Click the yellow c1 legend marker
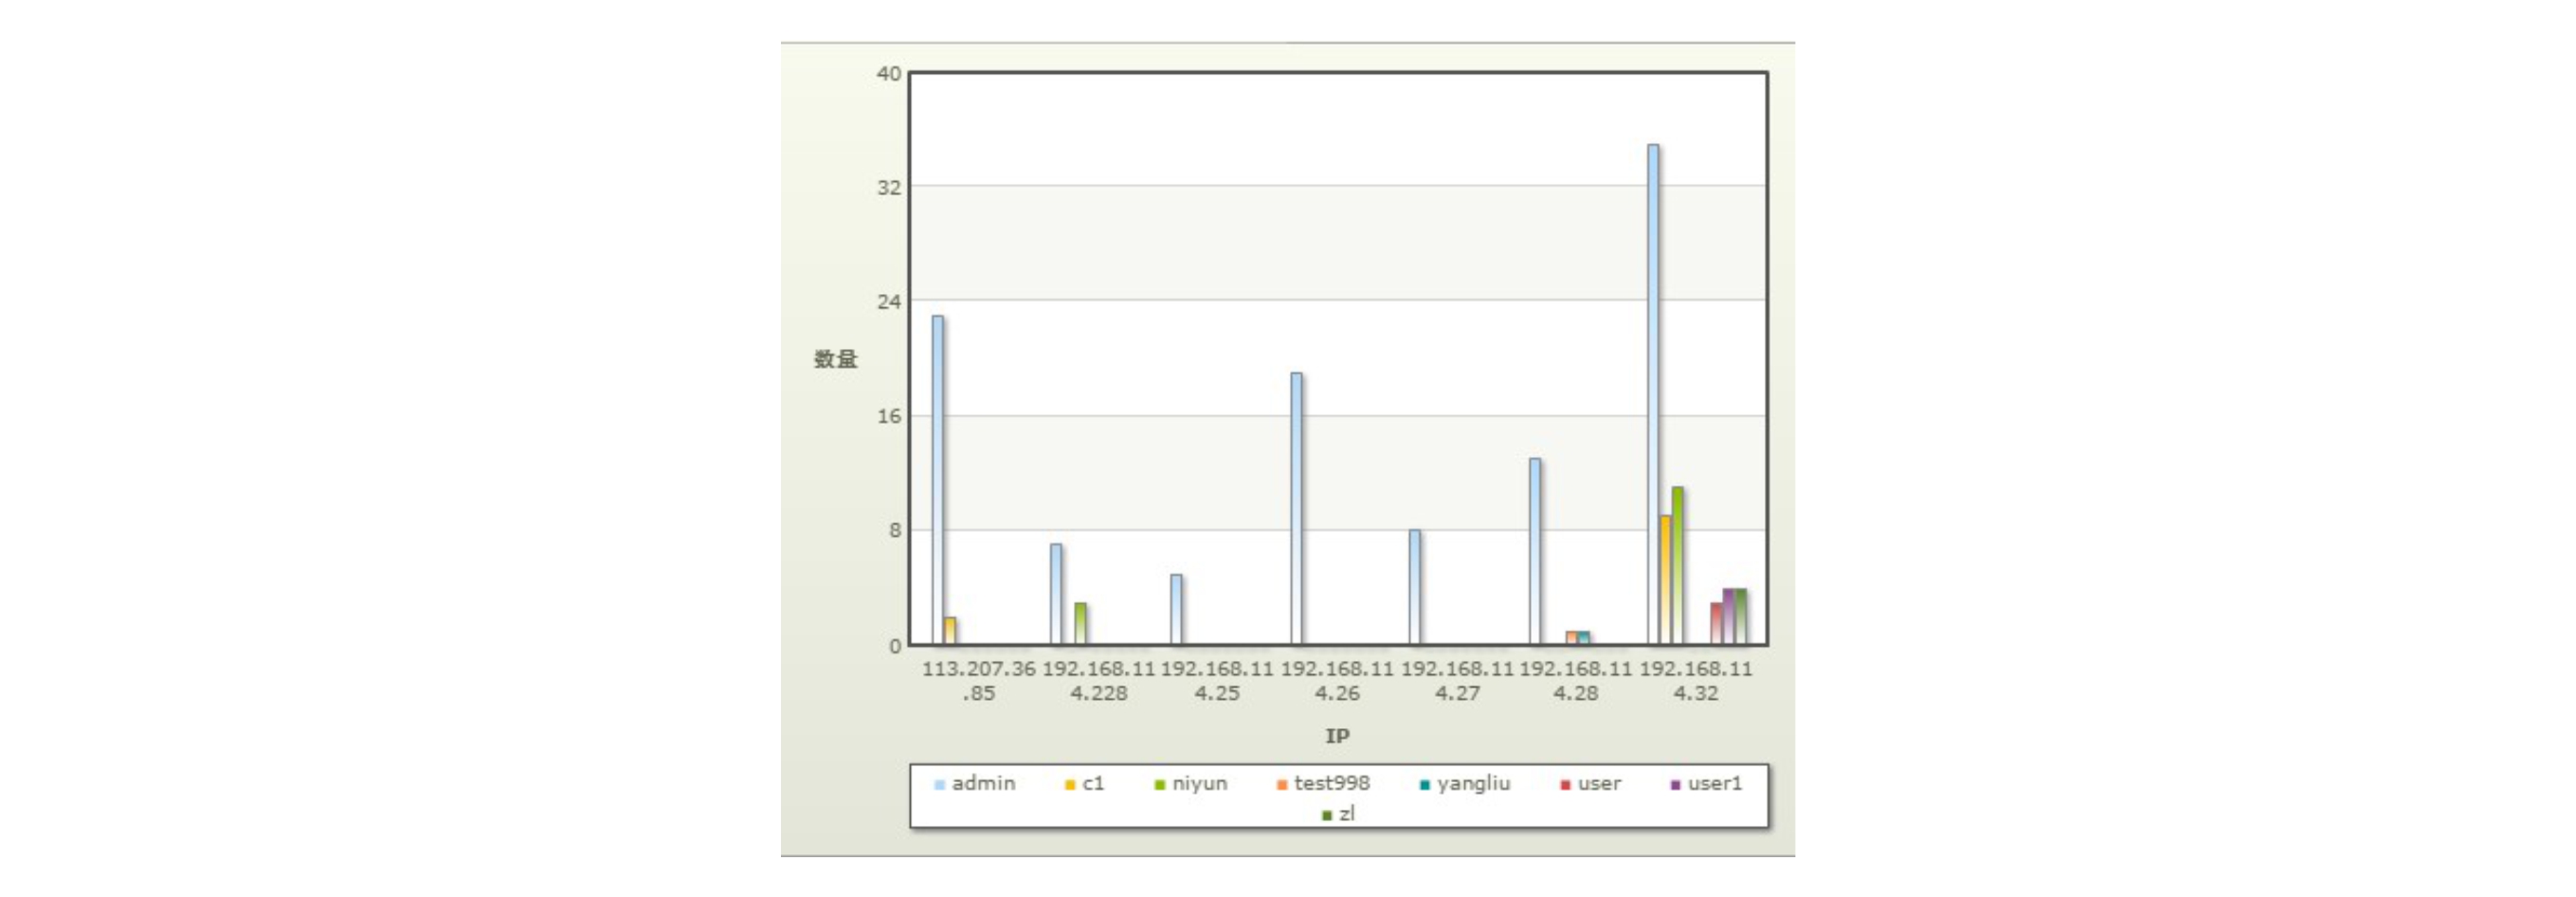 (1069, 785)
